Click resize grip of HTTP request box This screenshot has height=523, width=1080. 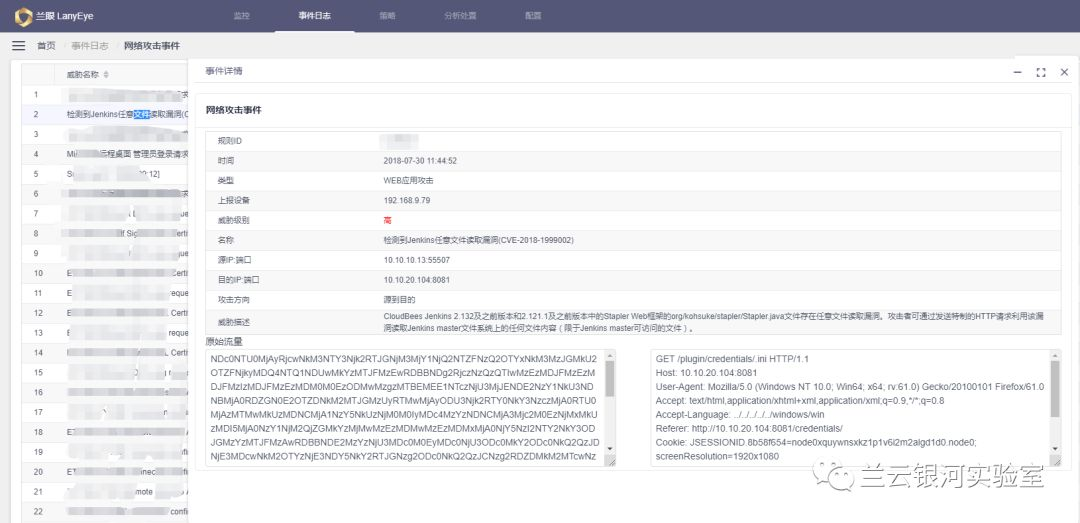coord(1056,461)
